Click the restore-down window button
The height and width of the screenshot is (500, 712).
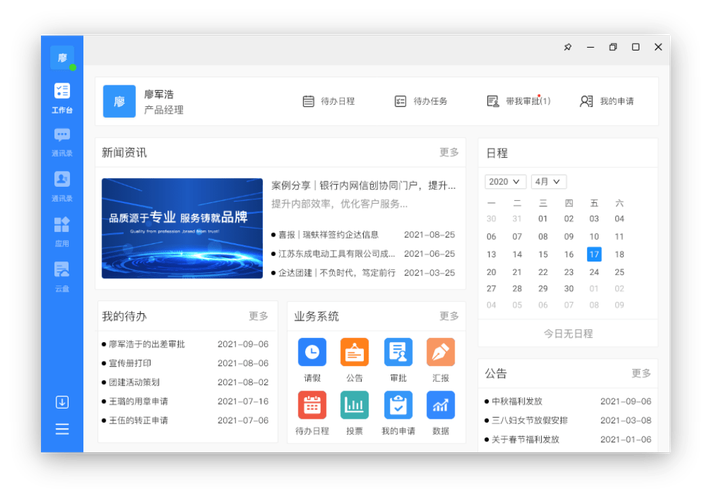613,47
